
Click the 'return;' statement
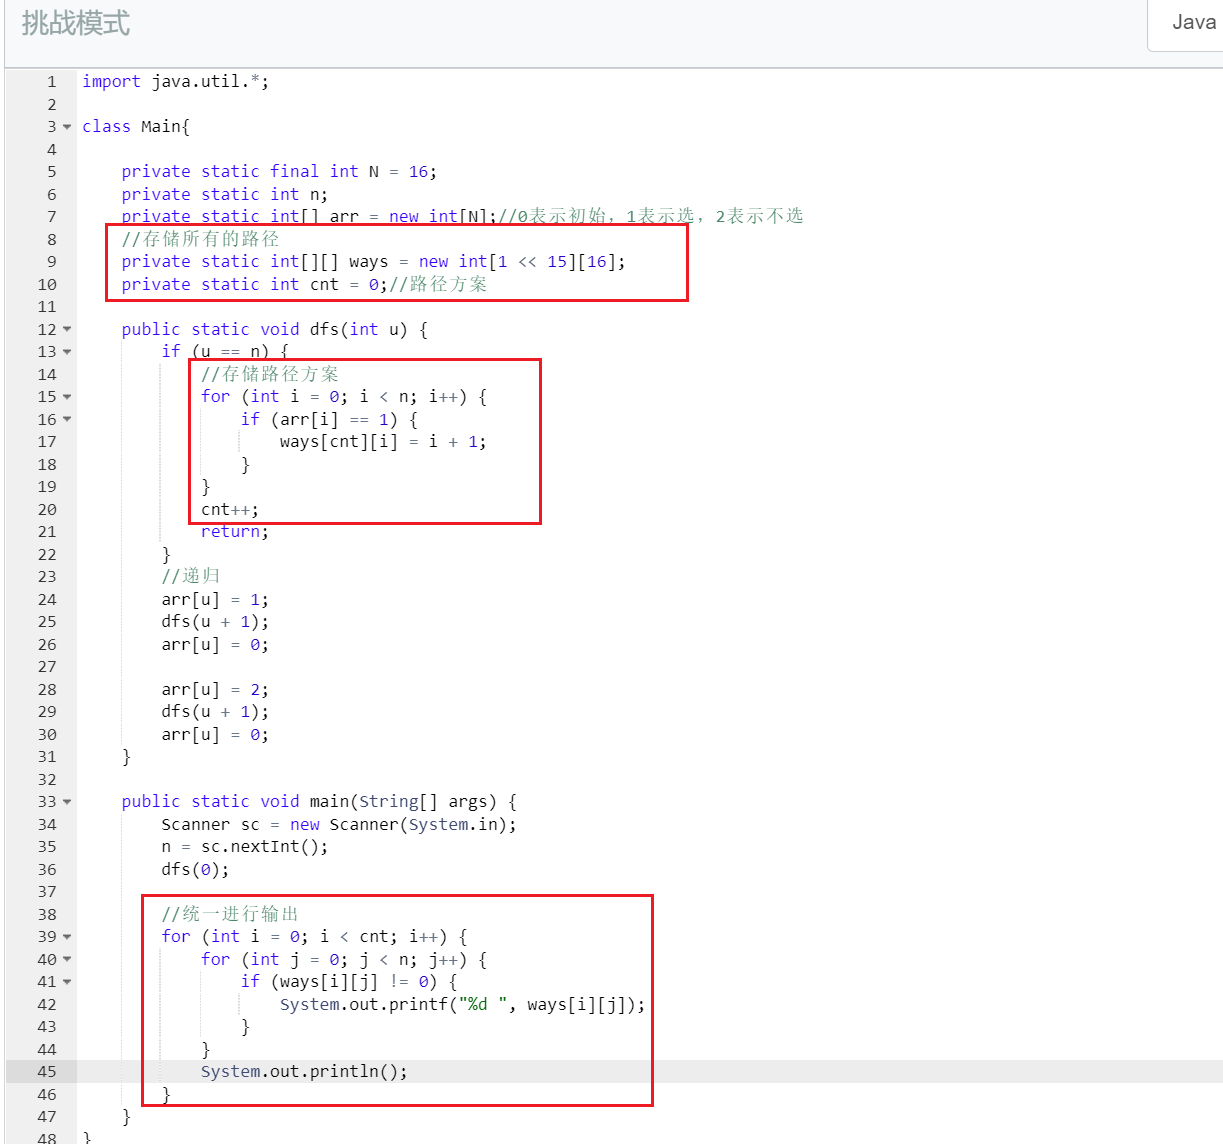(235, 532)
